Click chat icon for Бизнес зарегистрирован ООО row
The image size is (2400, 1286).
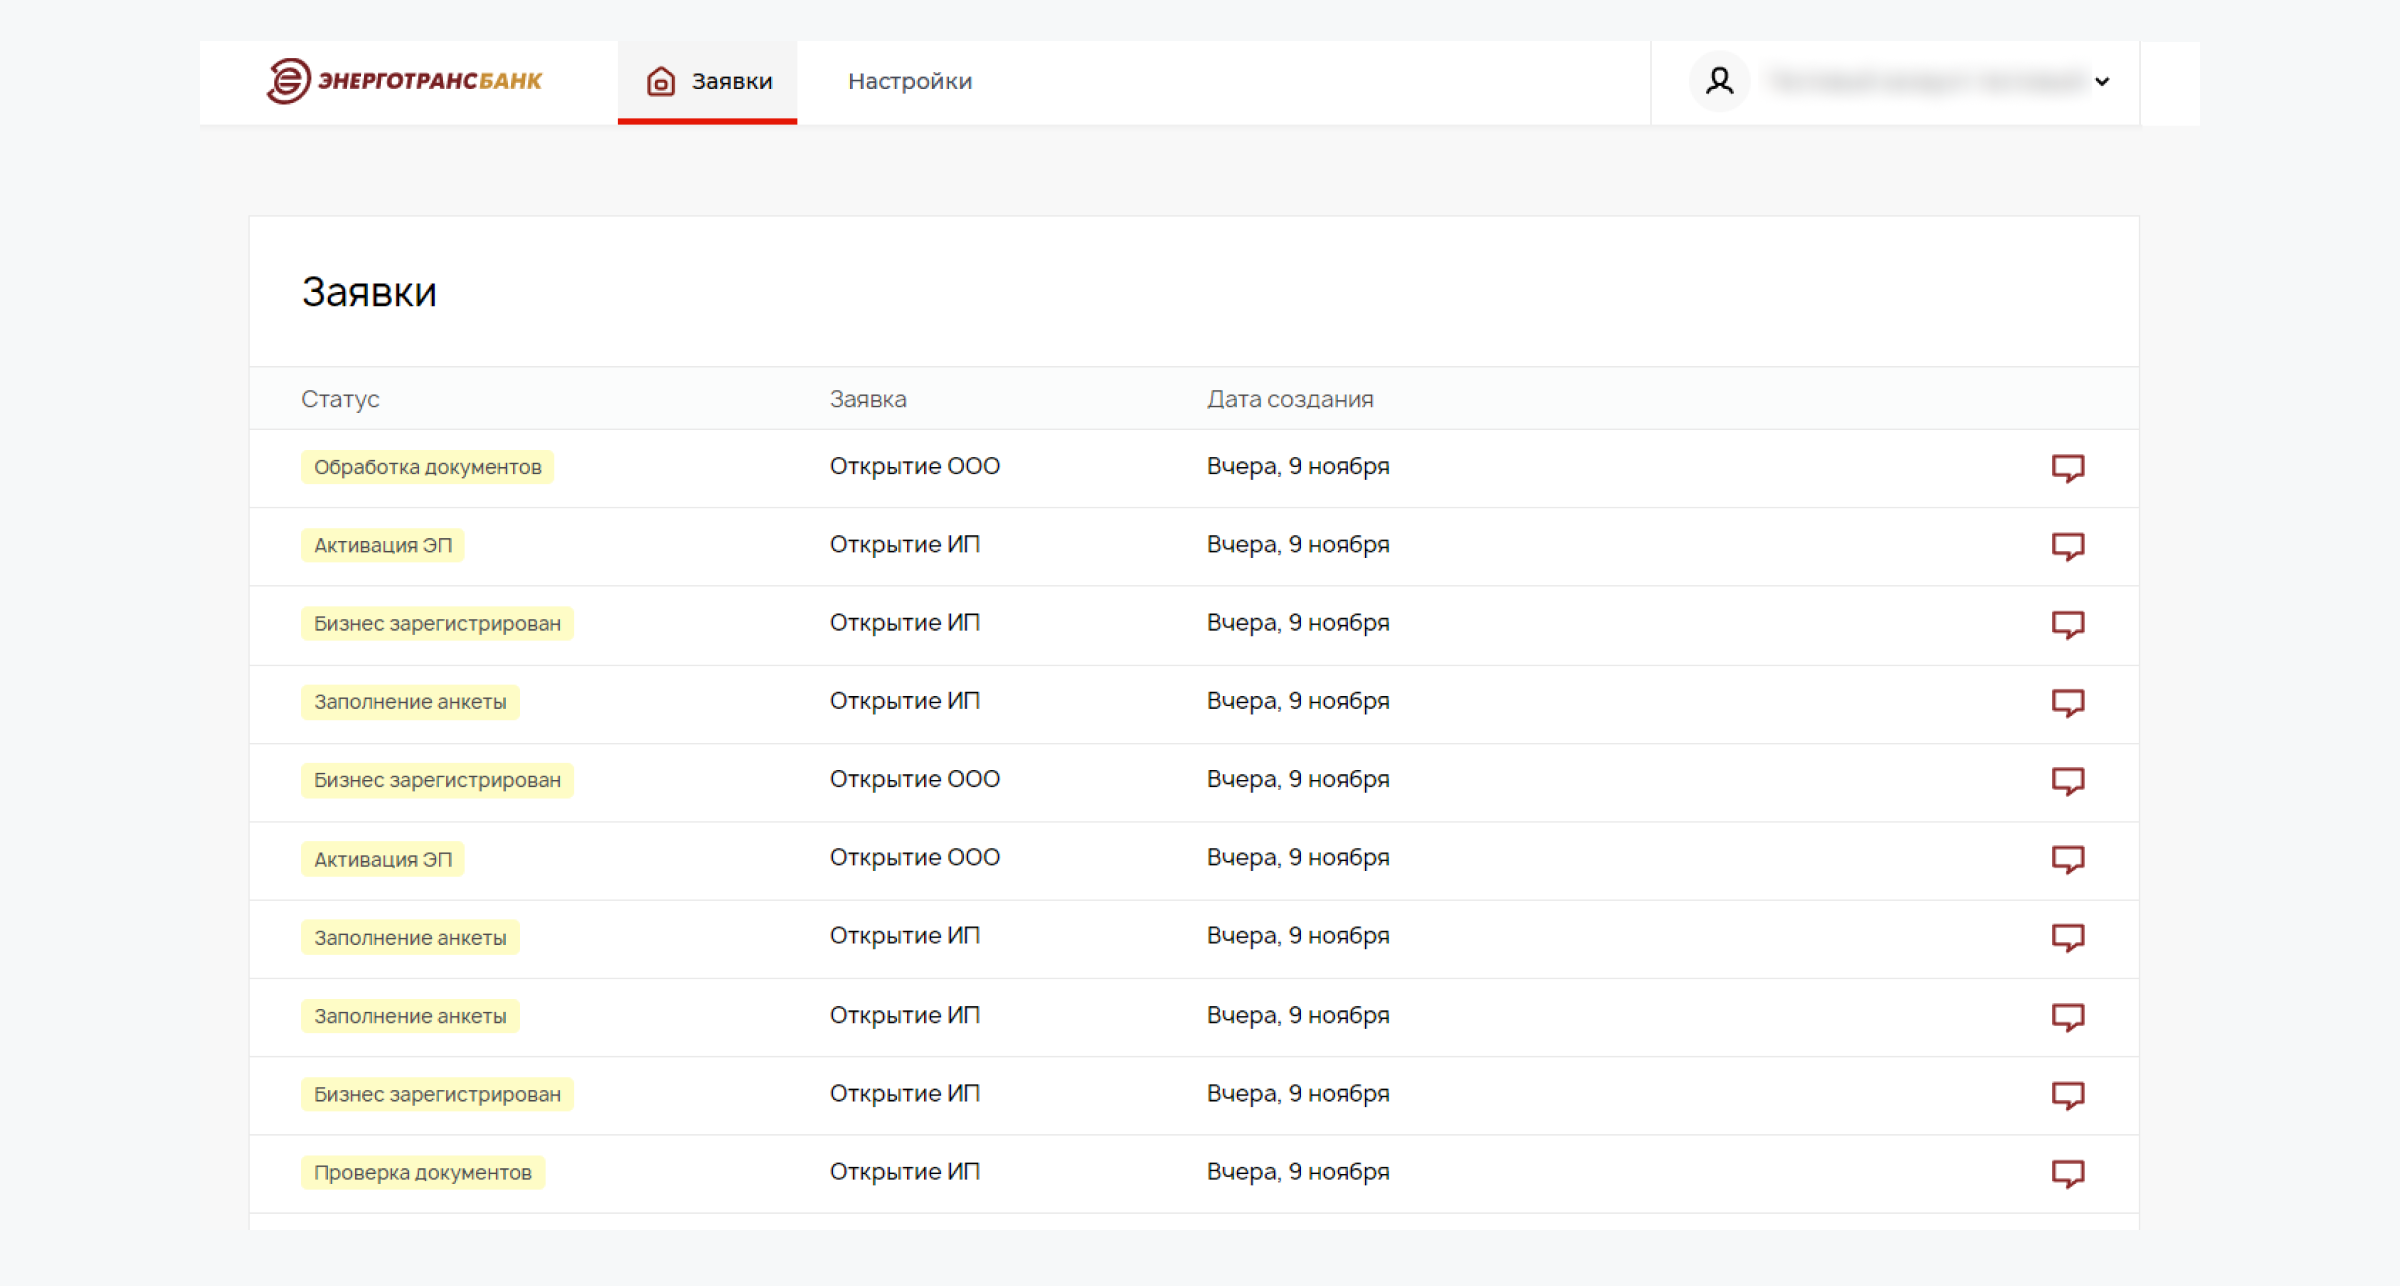[2067, 780]
